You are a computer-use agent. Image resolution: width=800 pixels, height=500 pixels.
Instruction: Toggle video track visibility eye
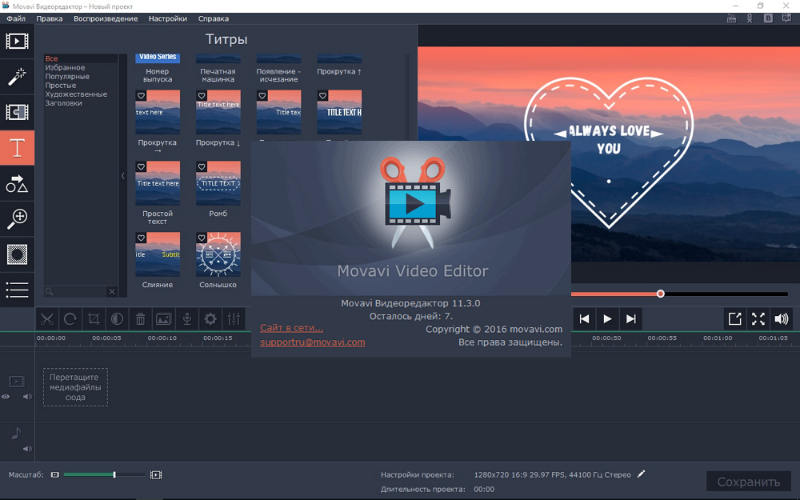pyautogui.click(x=6, y=396)
